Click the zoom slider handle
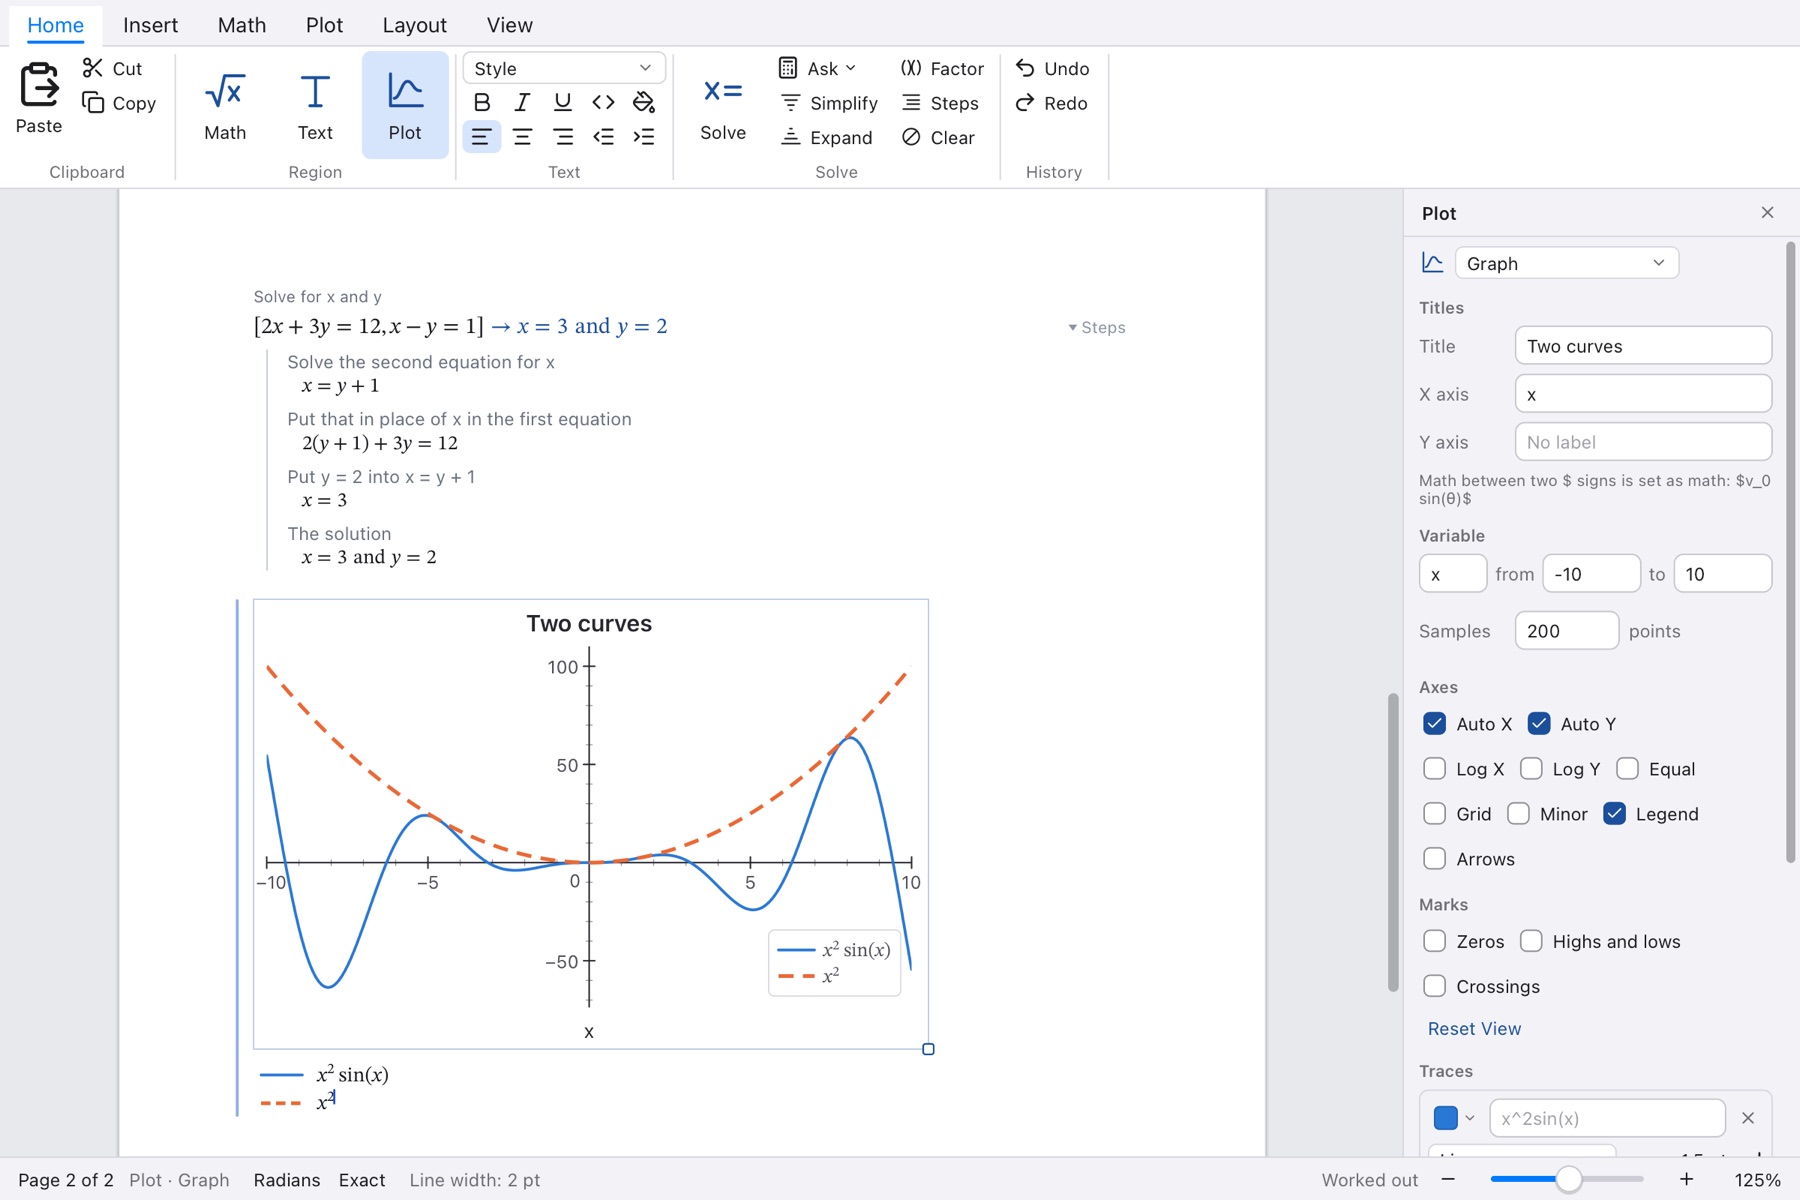1800x1200 pixels. click(x=1568, y=1180)
